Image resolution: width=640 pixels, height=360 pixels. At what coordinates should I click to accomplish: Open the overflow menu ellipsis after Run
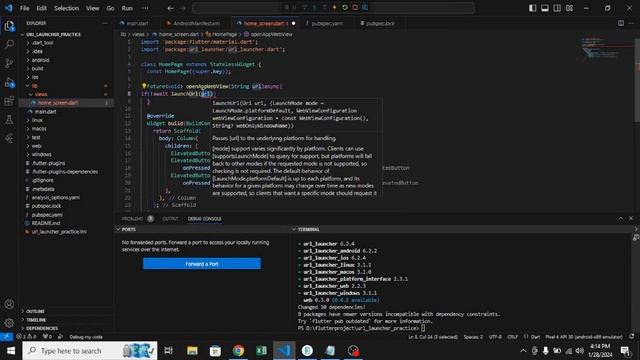point(145,8)
